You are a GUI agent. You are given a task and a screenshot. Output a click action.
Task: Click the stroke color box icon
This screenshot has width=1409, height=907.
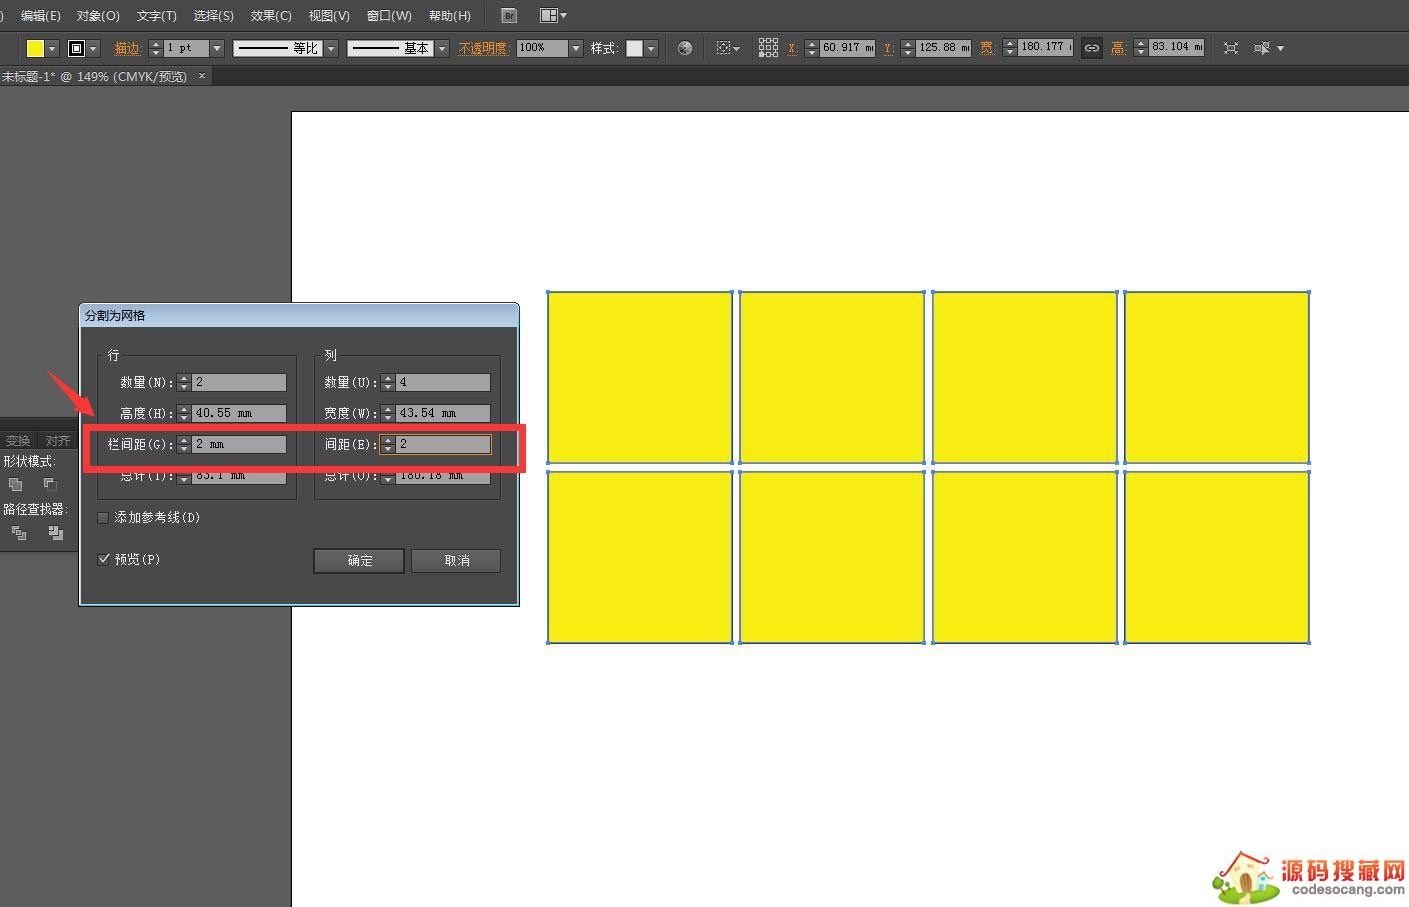click(x=76, y=48)
